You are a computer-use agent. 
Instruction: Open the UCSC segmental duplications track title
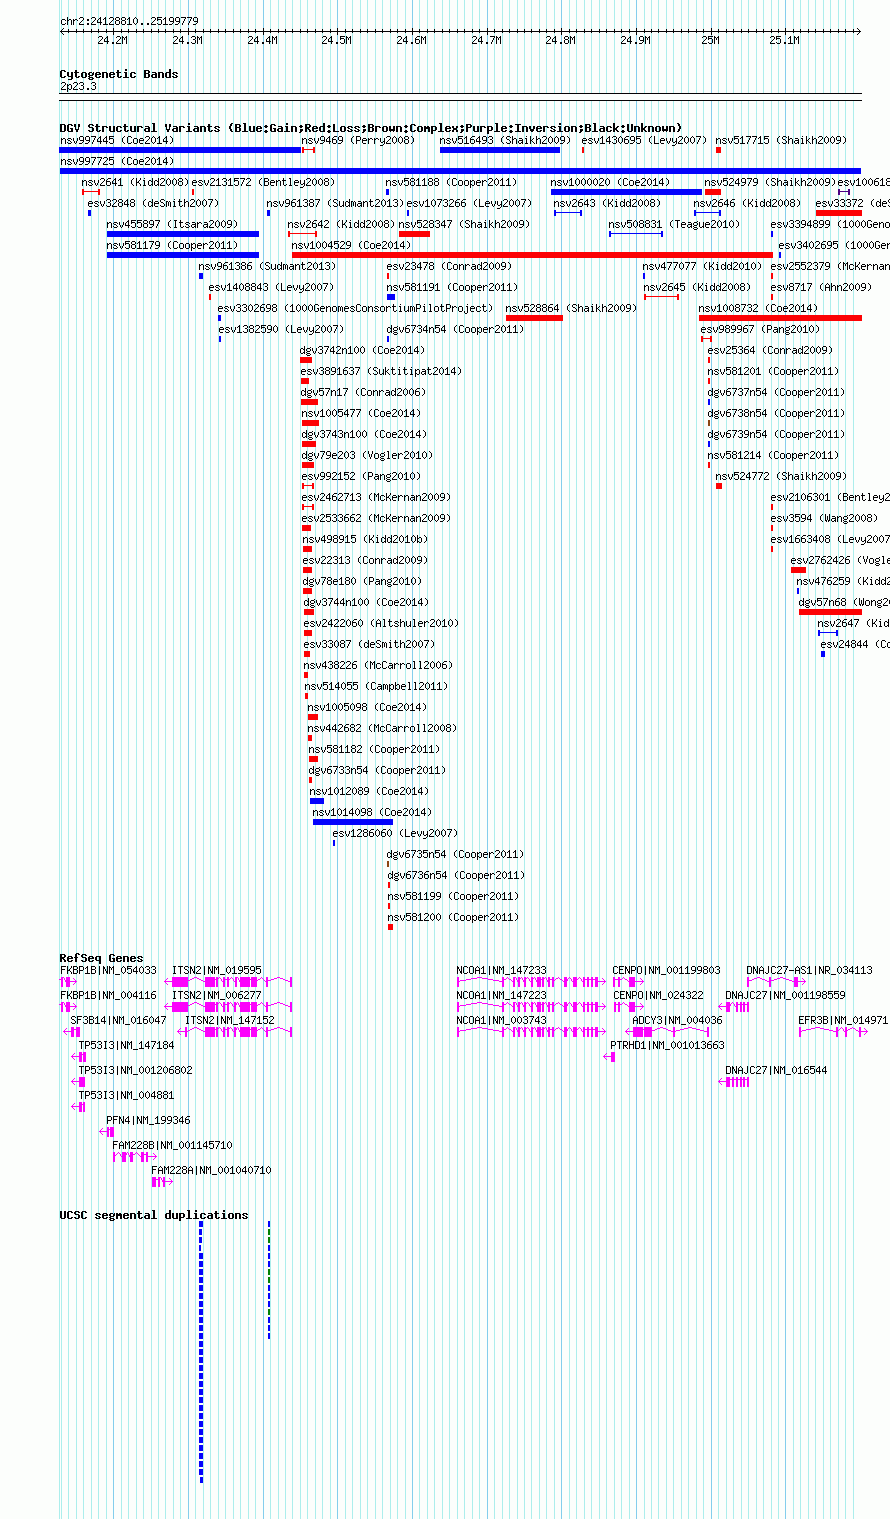click(154, 1215)
